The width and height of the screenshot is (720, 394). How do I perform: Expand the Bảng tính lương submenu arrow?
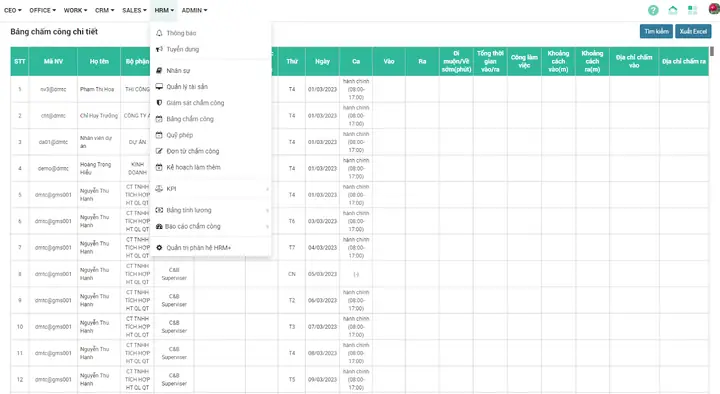267,210
